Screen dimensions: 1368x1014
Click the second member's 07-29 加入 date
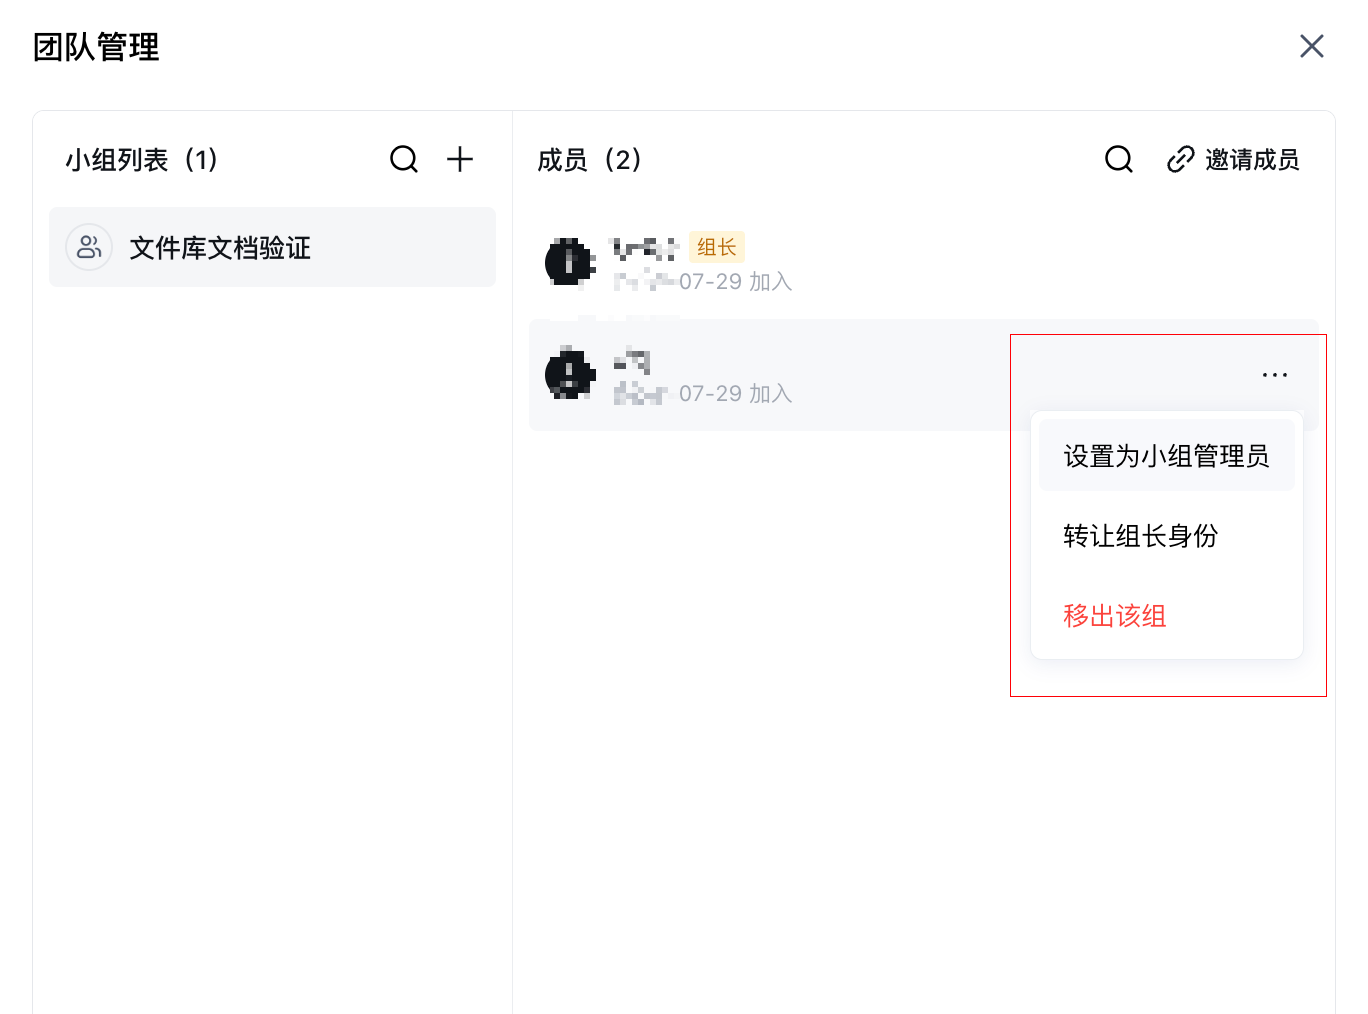coord(736,394)
